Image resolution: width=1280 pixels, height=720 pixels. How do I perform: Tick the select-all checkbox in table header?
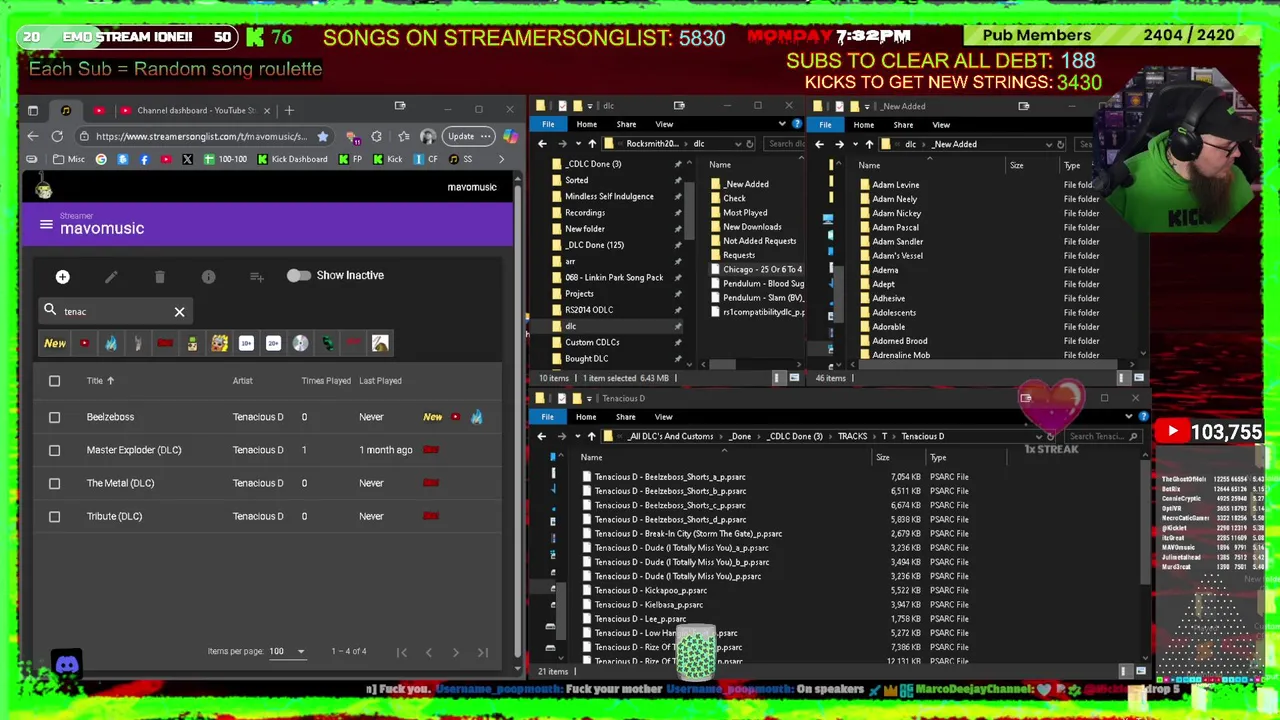(54, 381)
